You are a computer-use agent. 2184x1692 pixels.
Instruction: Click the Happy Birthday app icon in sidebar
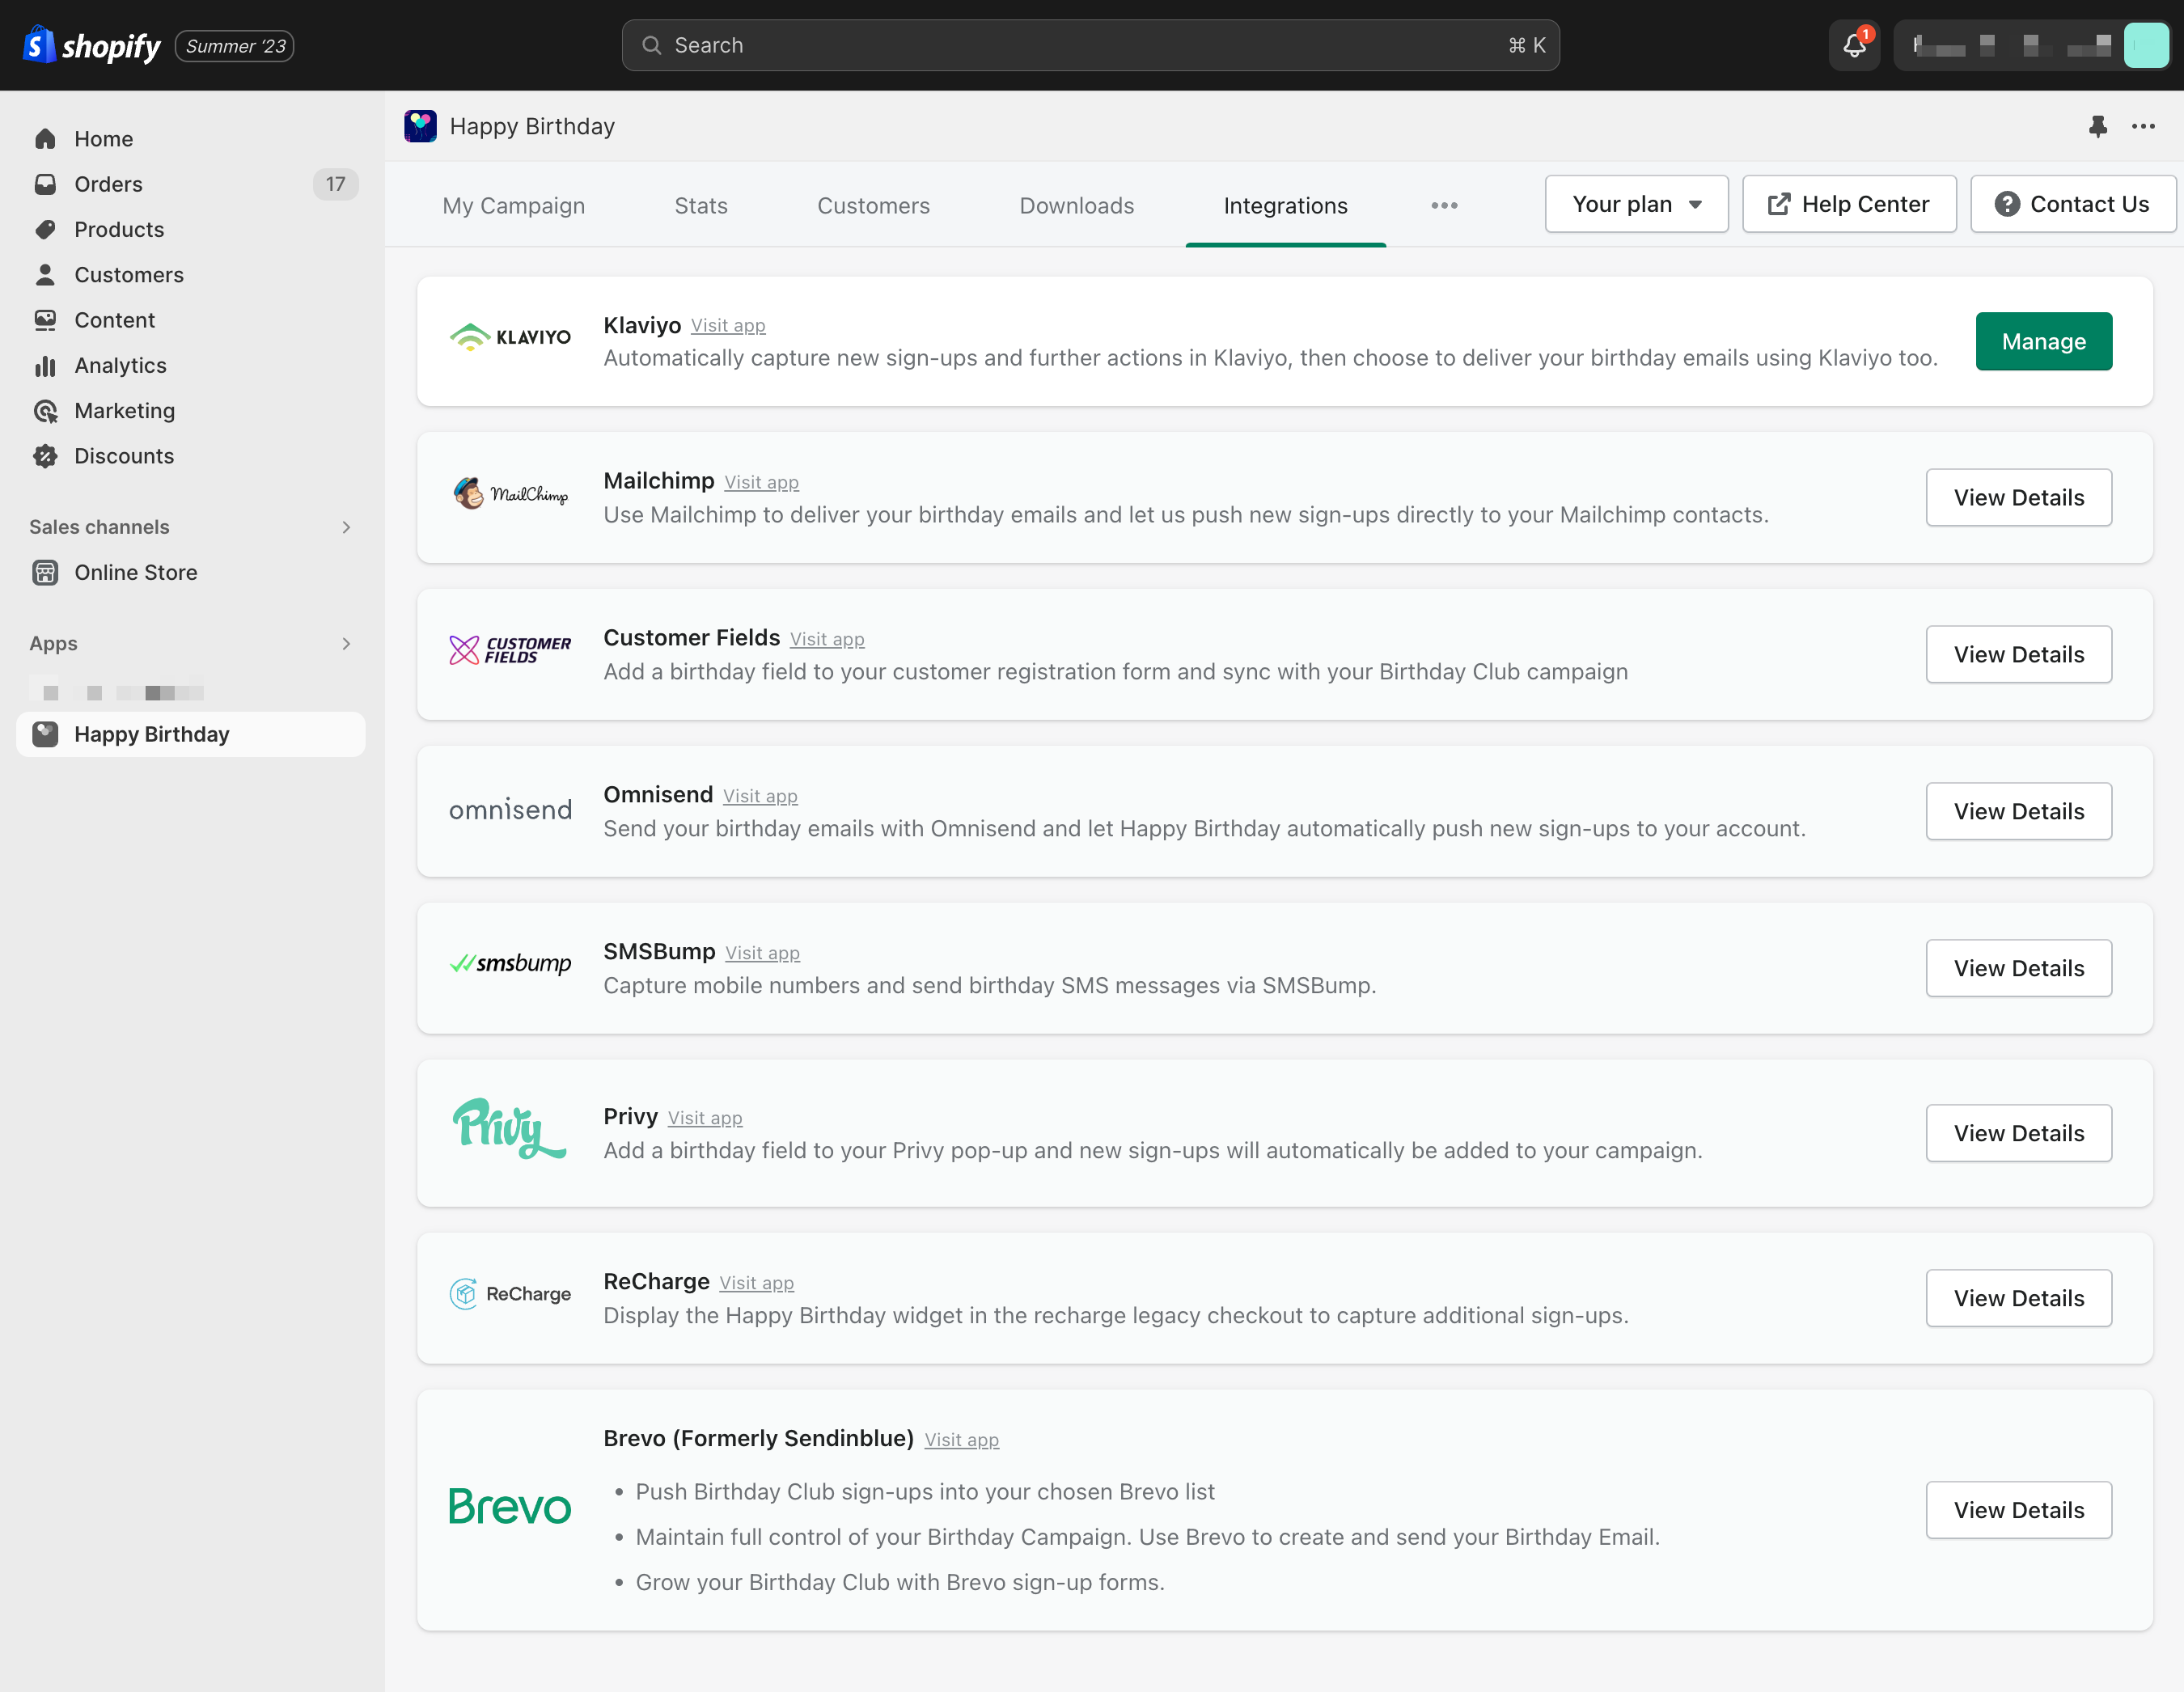[45, 734]
